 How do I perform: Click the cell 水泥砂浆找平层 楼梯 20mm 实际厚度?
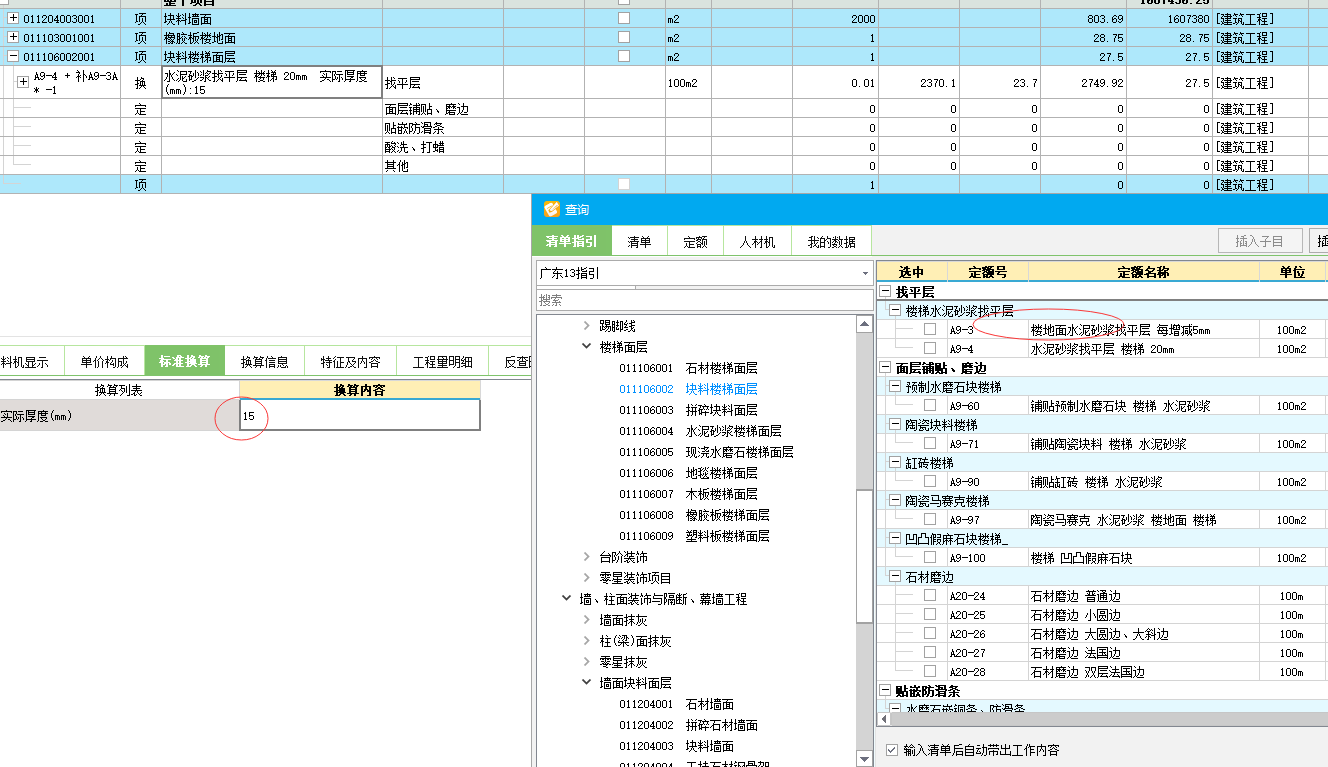[272, 83]
